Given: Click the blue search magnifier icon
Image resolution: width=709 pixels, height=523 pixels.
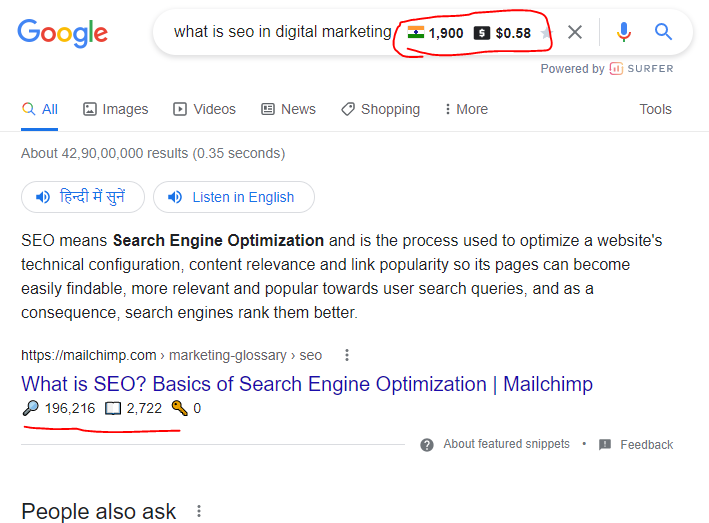Looking at the screenshot, I should (x=663, y=32).
